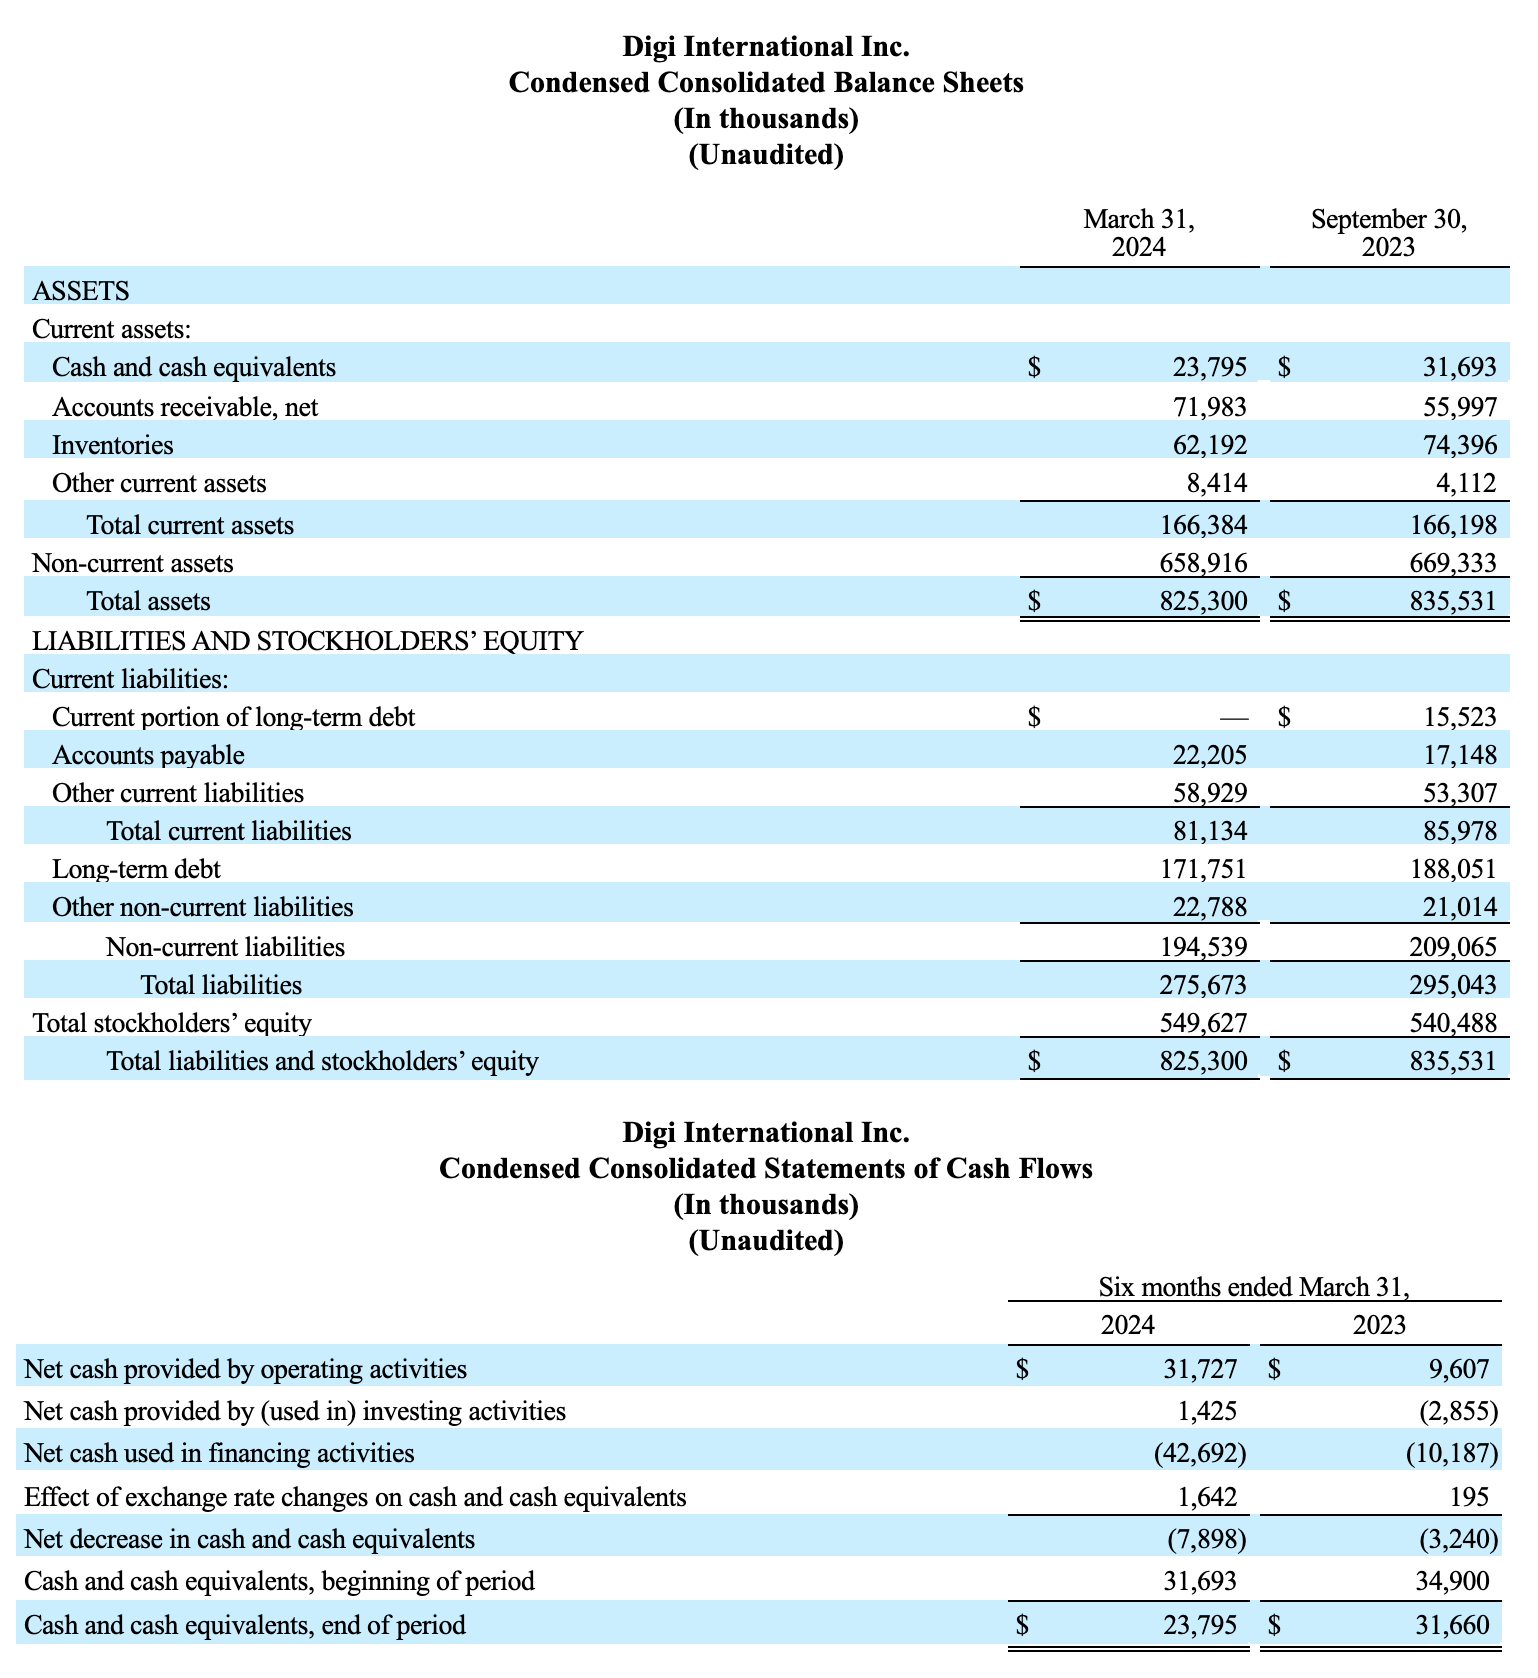Select the 'Accounts payable' label
The height and width of the screenshot is (1678, 1538).
coord(148,755)
